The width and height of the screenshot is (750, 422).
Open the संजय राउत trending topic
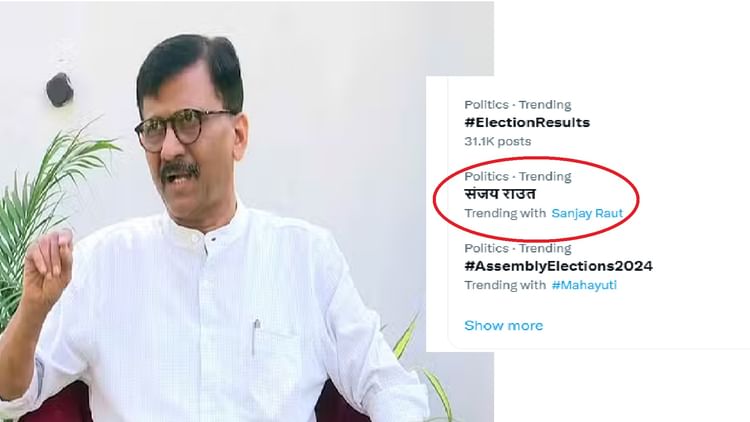(500, 194)
